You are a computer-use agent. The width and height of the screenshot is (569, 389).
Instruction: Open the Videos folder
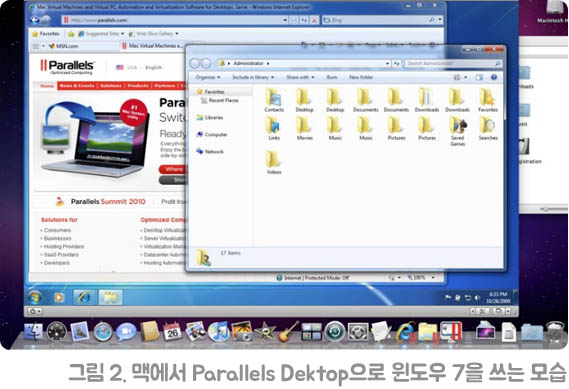pos(274,162)
